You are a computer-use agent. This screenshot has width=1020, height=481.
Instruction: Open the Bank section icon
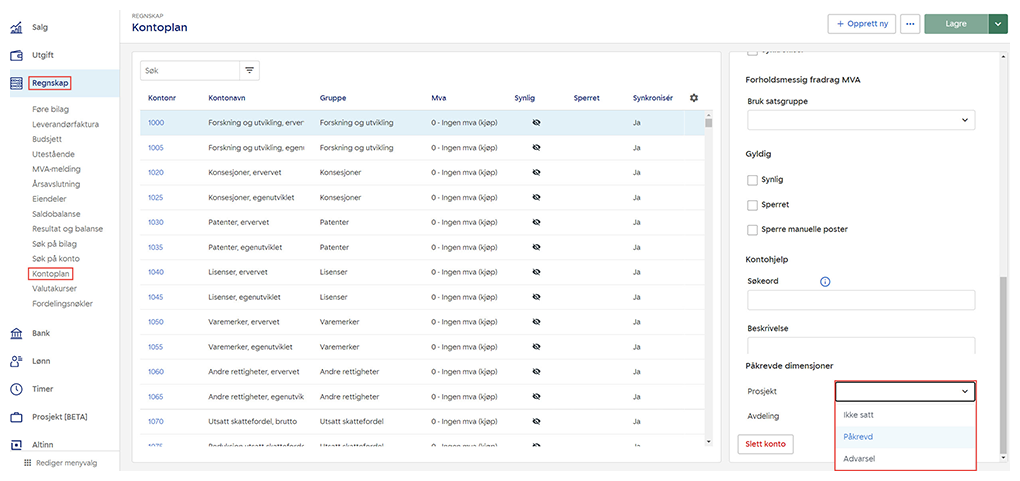pyautogui.click(x=17, y=333)
